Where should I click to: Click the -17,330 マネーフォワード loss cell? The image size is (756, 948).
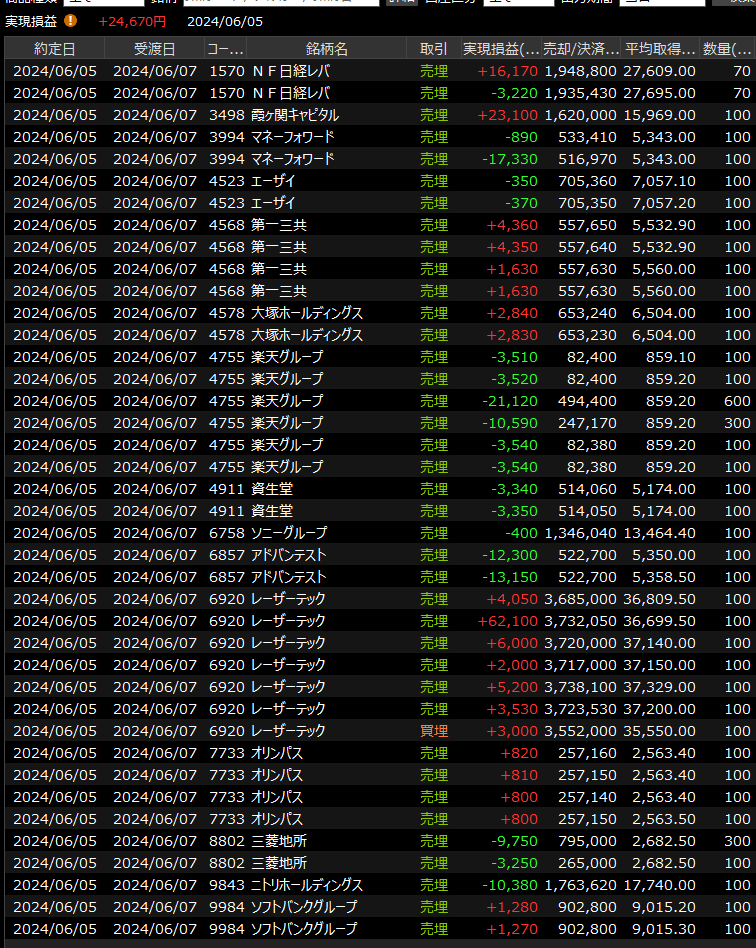coord(512,159)
